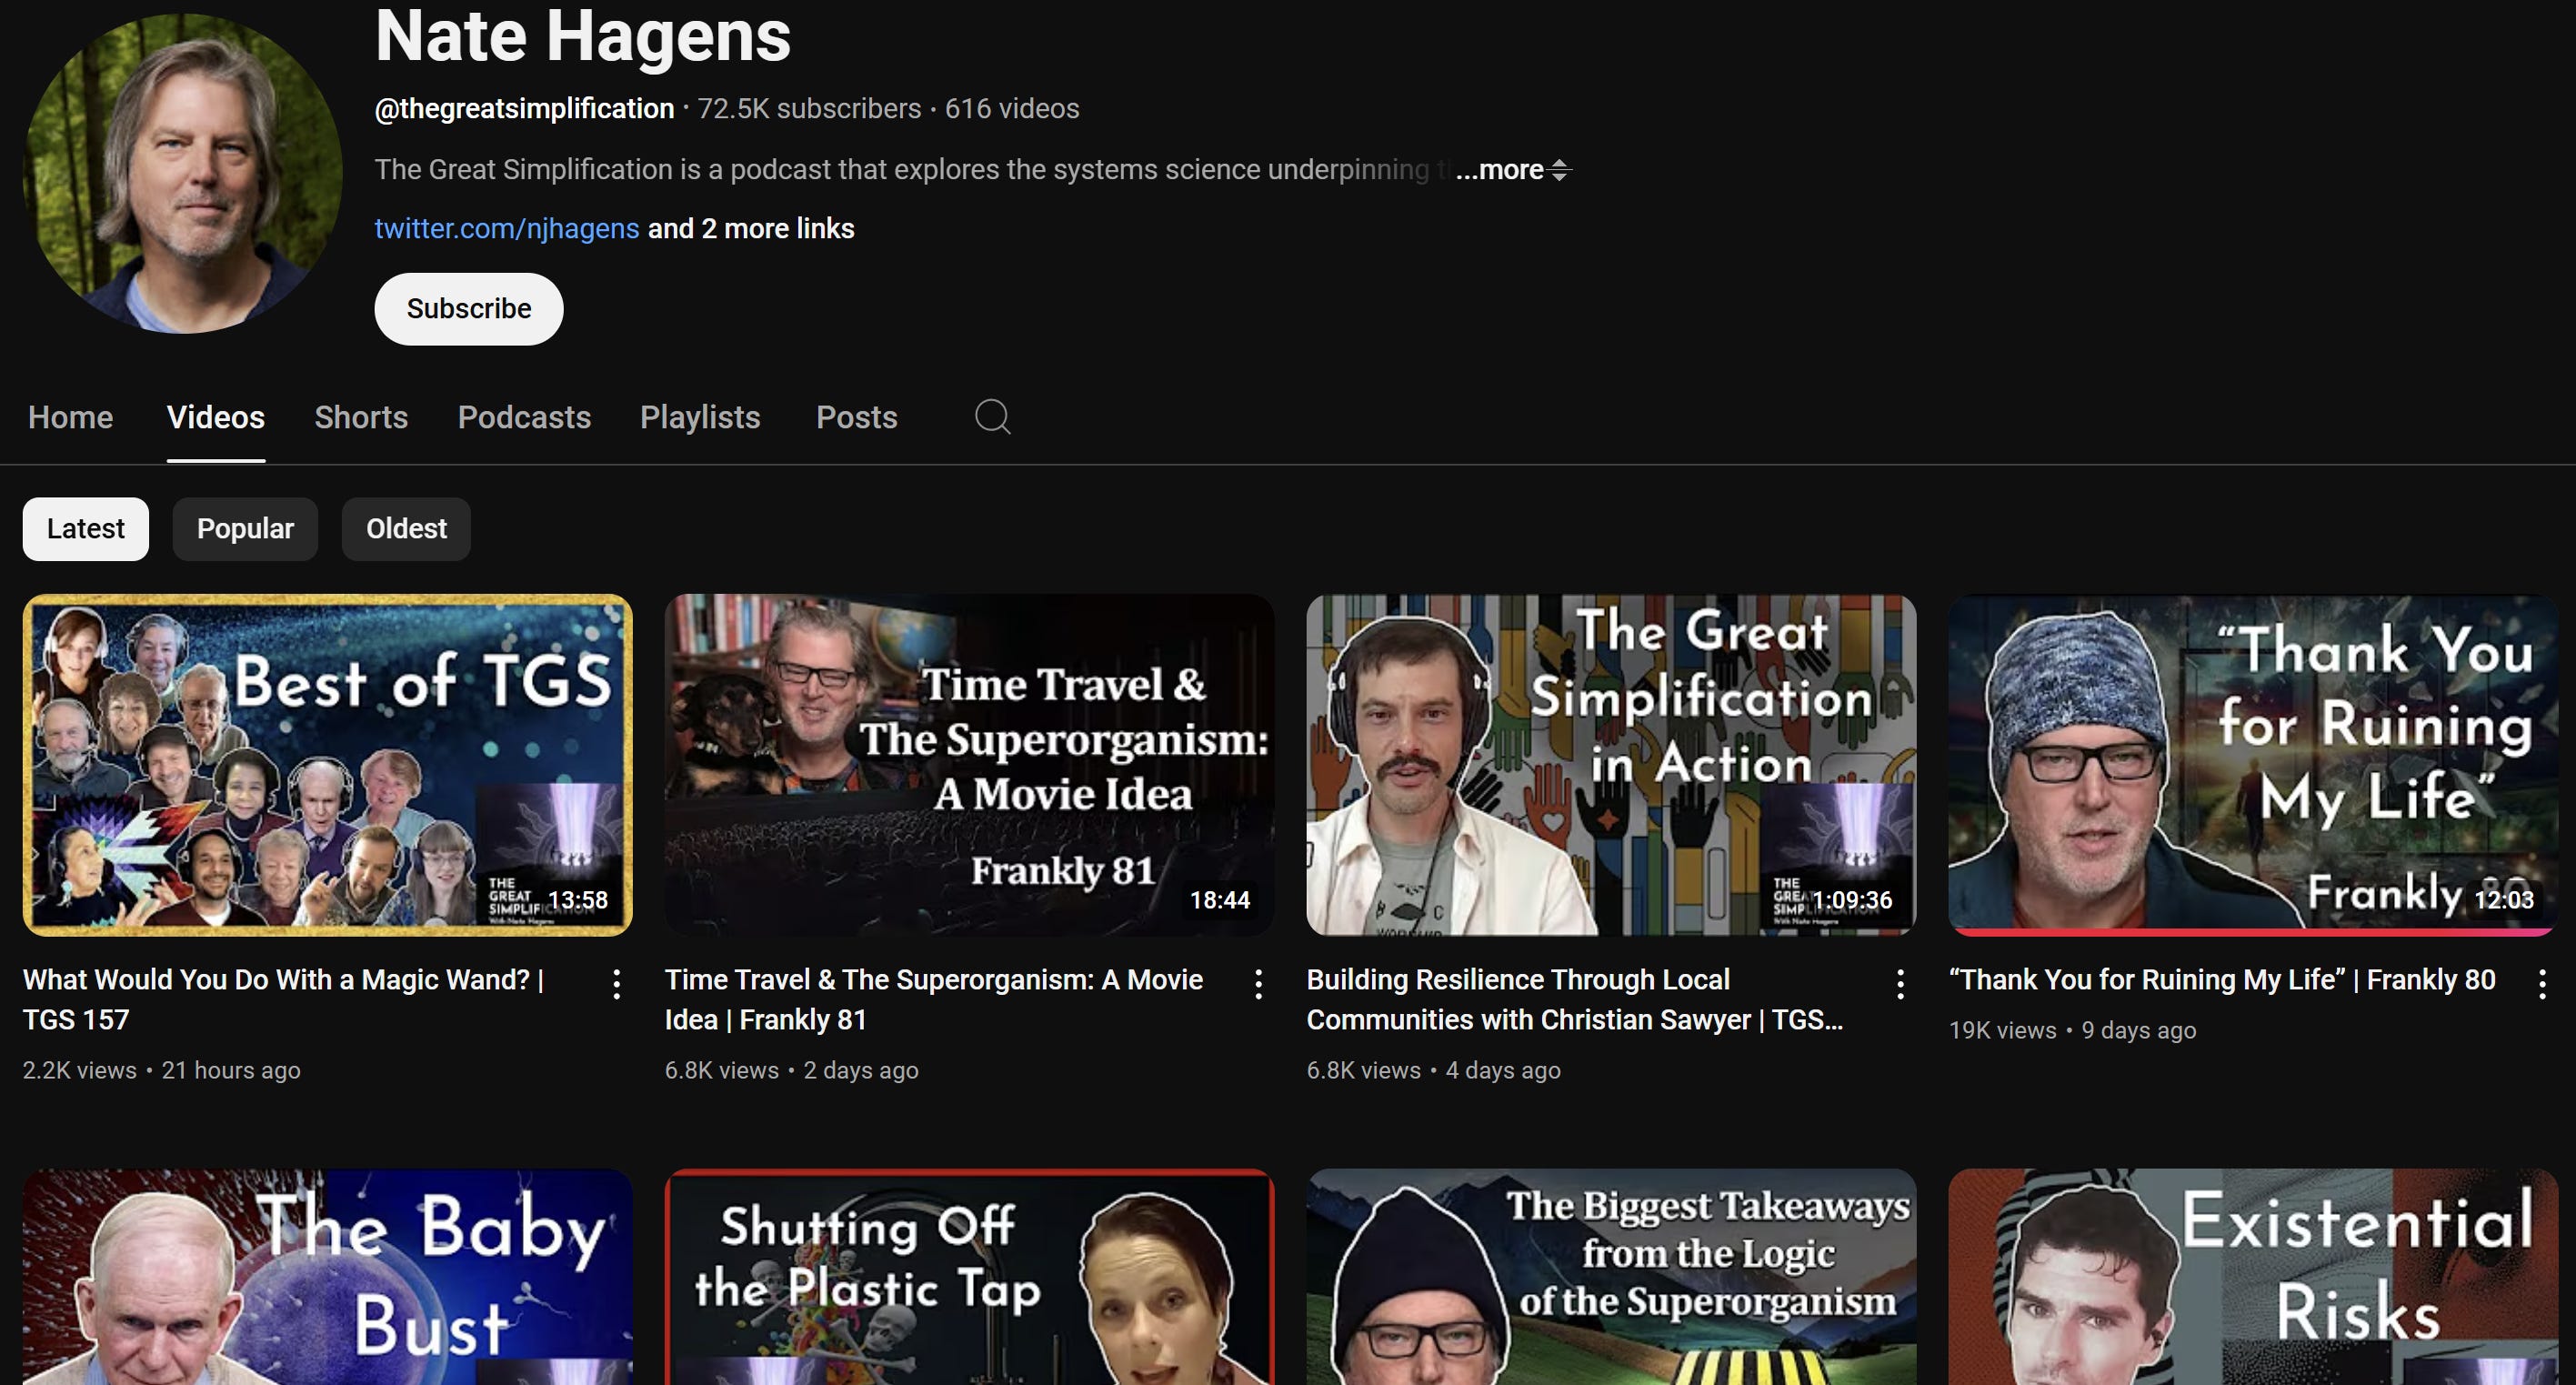Screen dimensions: 2576x1385
Task: Click 2.2K views • 21 hours ago text
Action: coord(162,1070)
